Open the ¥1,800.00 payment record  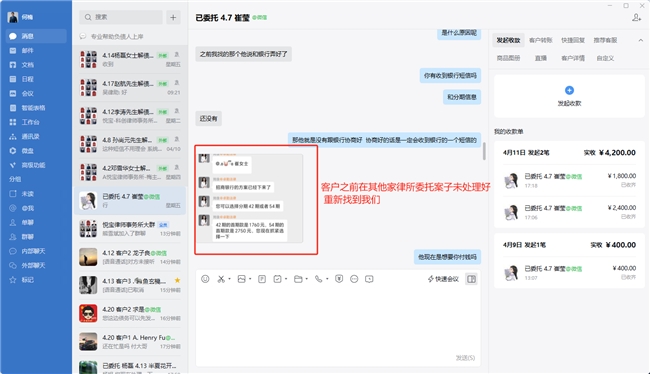[x=569, y=180]
